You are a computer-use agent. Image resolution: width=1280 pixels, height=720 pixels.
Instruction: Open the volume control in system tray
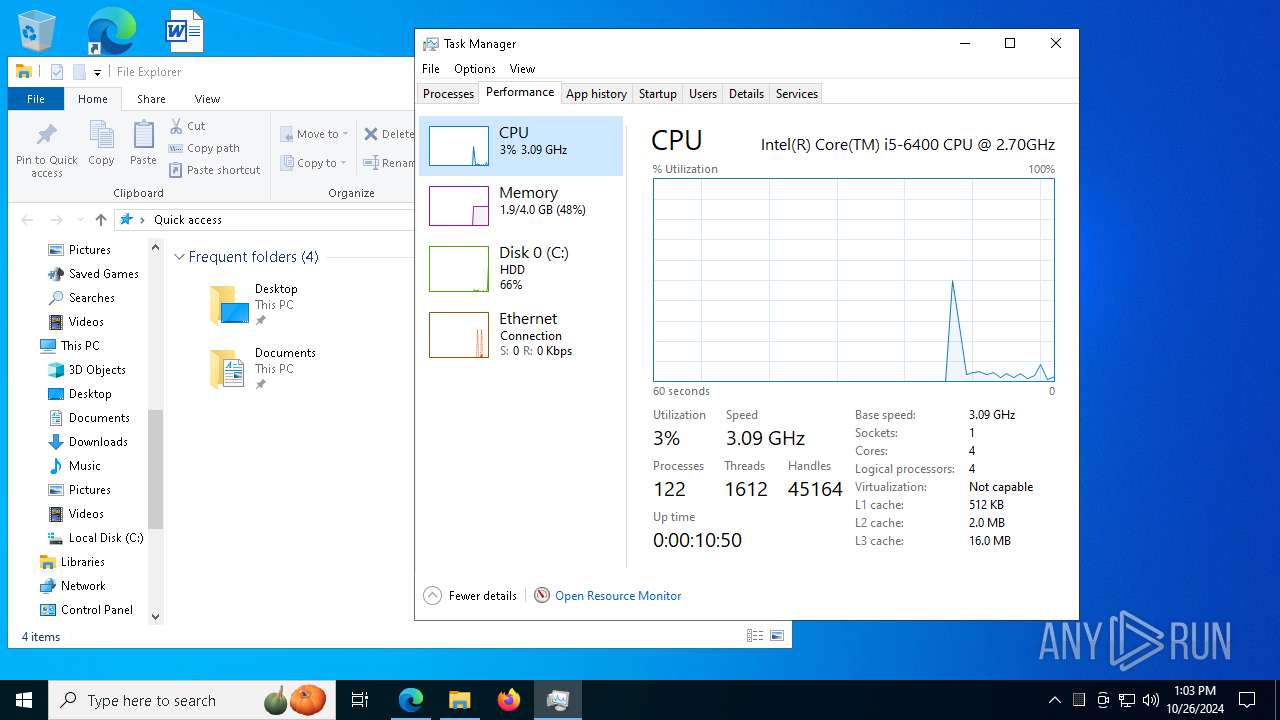[1151, 700]
